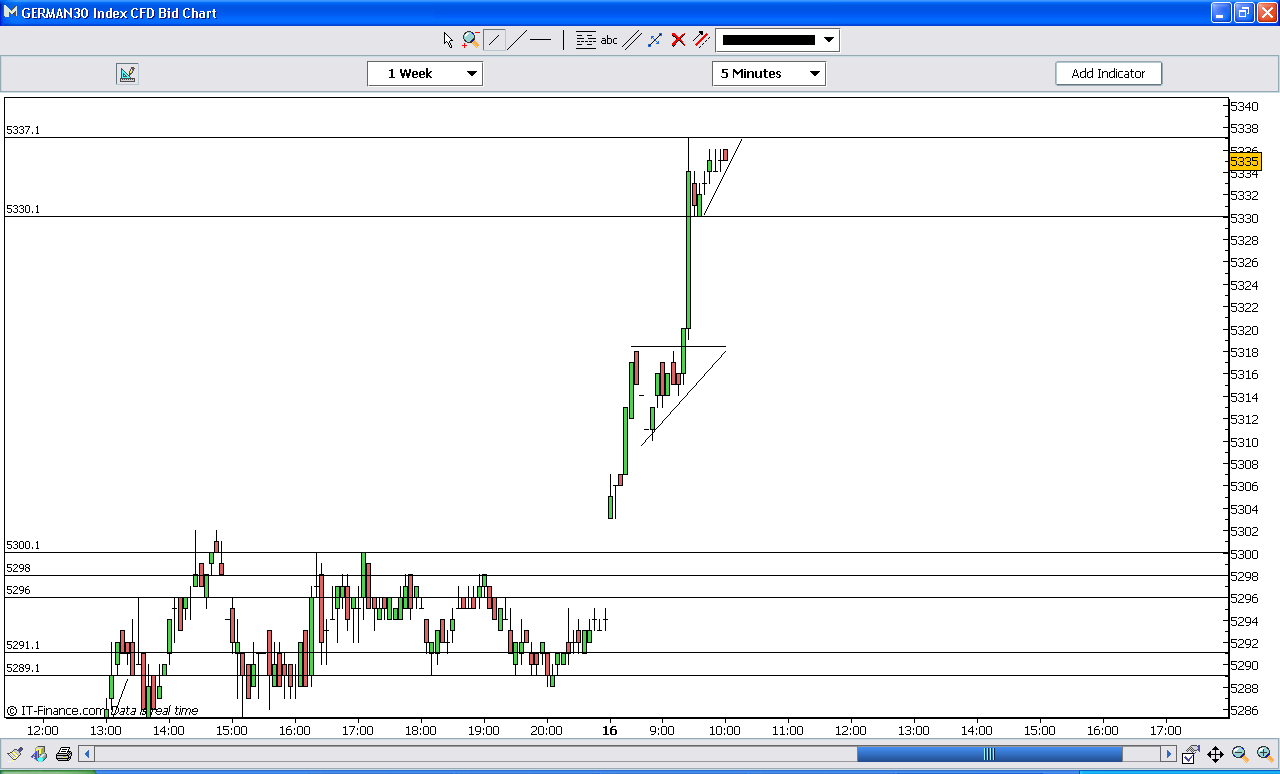Open the line color dropdown

pyautogui.click(x=829, y=40)
